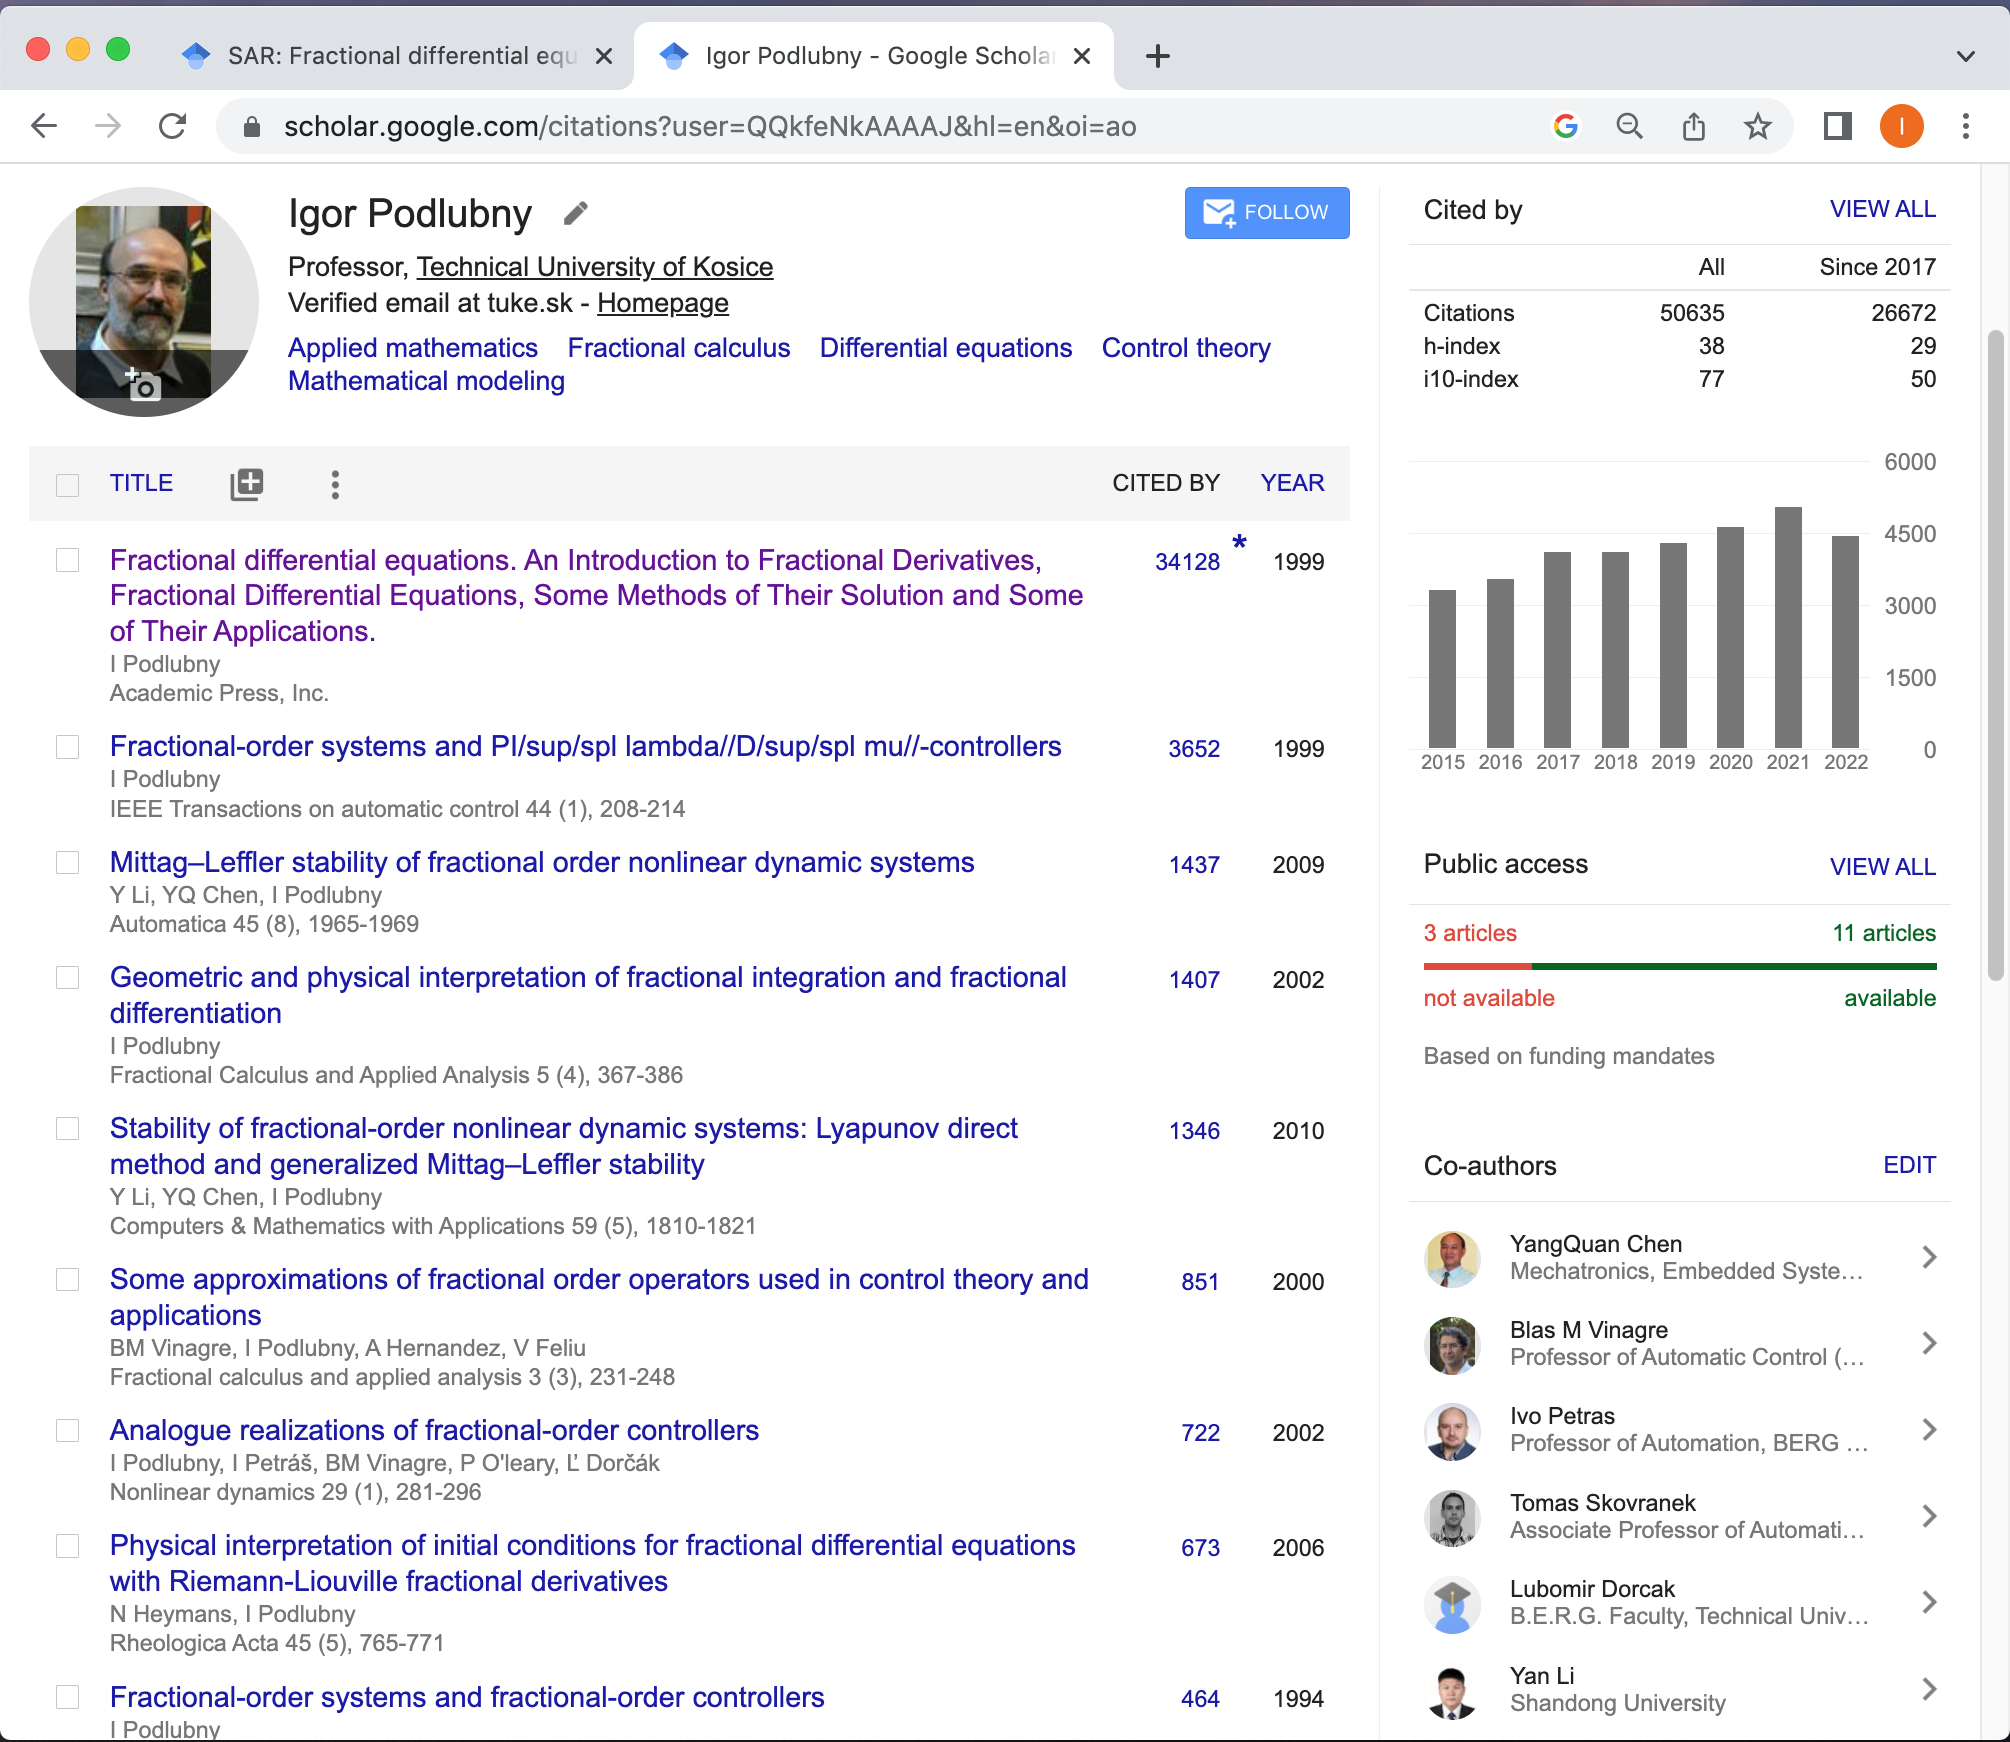The width and height of the screenshot is (2010, 1742).
Task: Click the 2021 bar in the citations chart
Action: tap(1787, 627)
